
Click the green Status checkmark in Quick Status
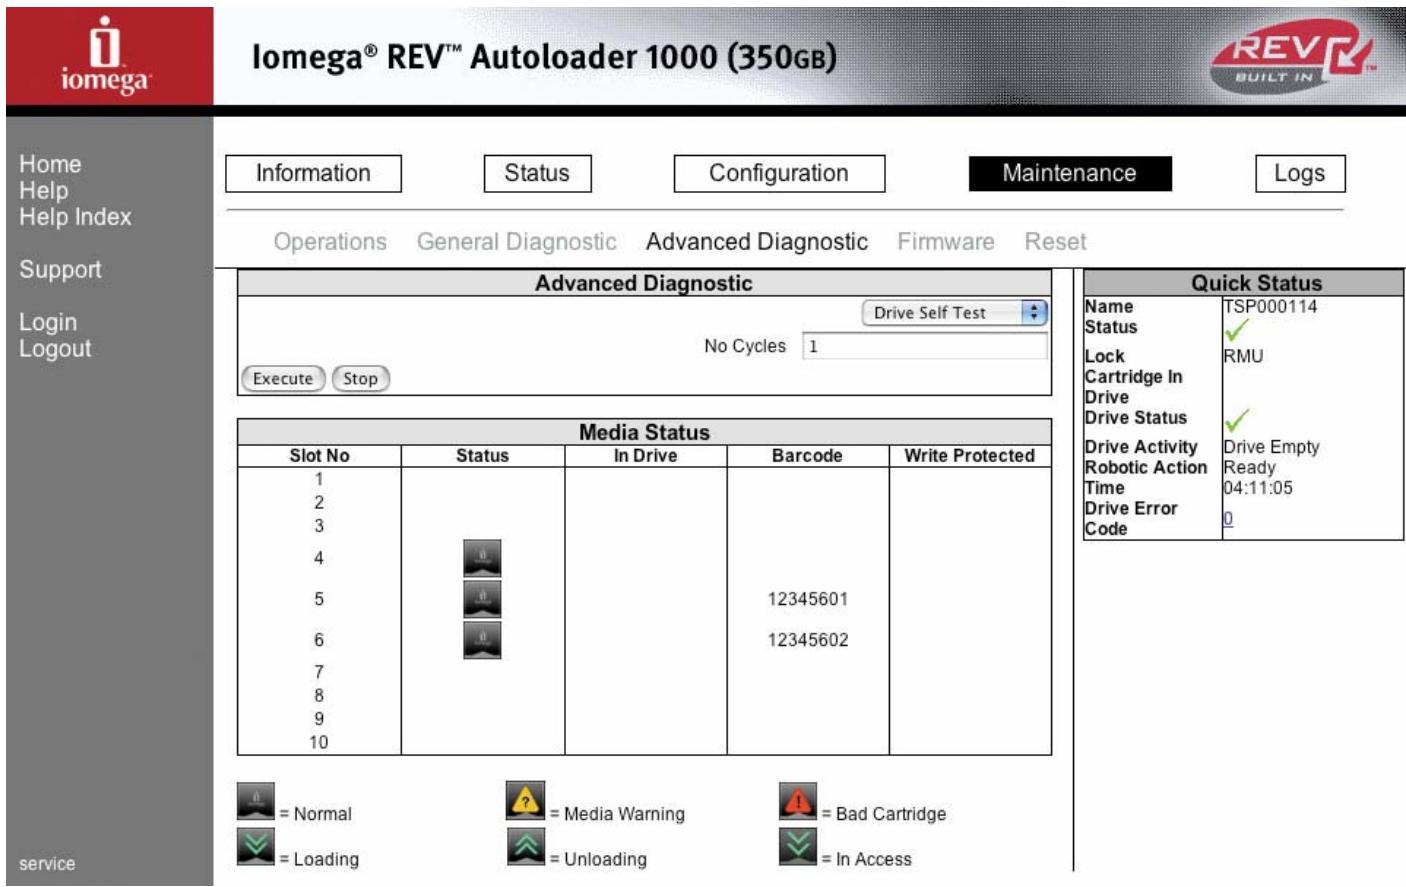(1237, 330)
